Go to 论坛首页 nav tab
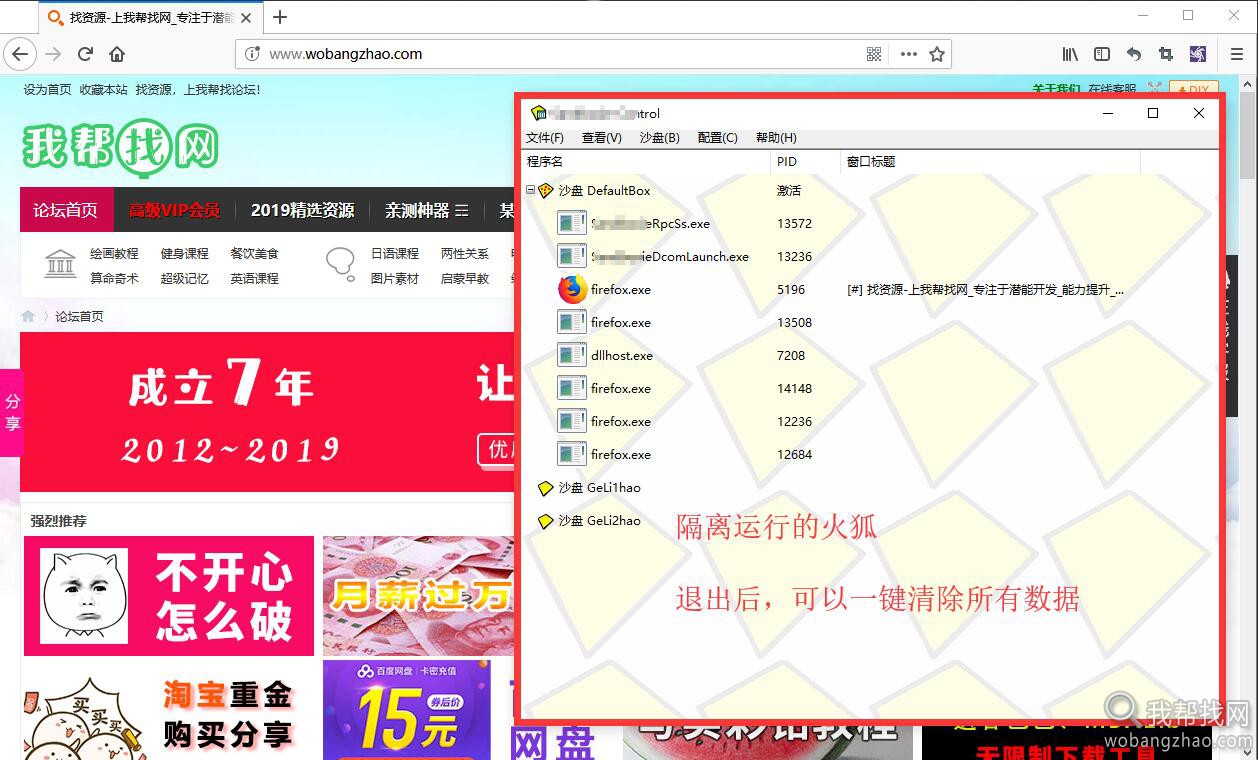The image size is (1258, 760). pos(66,210)
